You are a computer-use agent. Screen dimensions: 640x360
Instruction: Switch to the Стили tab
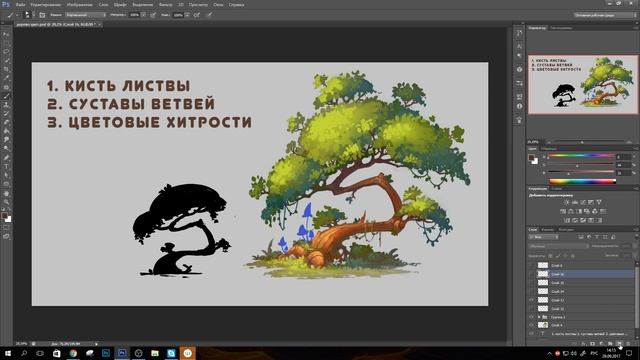pyautogui.click(x=557, y=189)
